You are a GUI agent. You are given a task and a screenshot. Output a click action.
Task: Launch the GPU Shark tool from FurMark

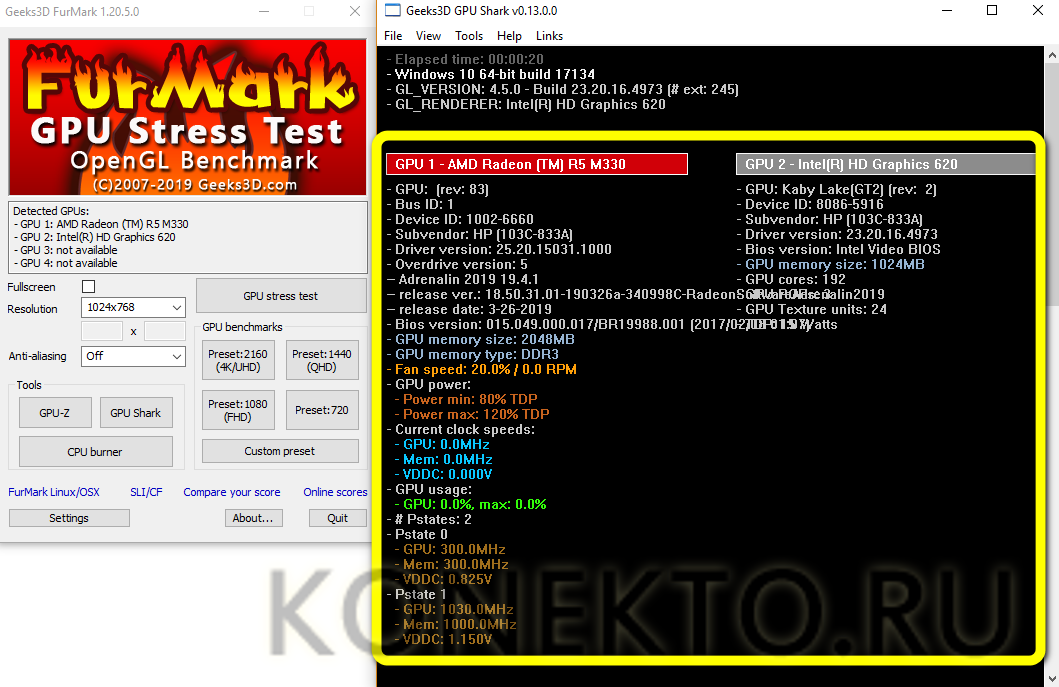[x=136, y=413]
